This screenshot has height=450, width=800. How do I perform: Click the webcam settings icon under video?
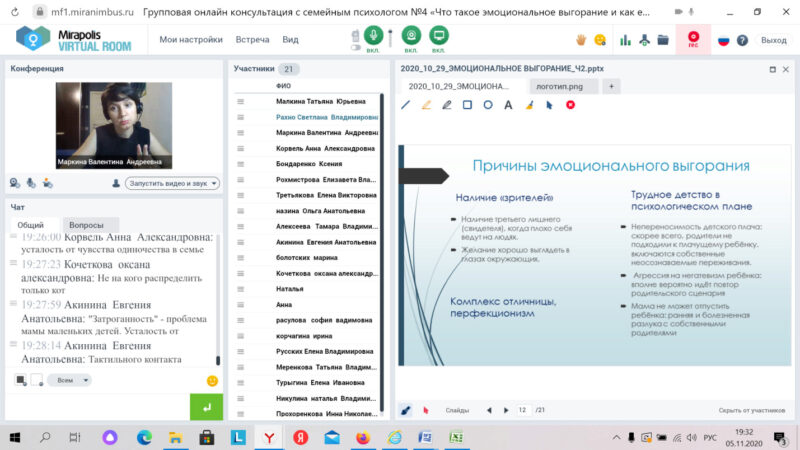click(x=15, y=183)
